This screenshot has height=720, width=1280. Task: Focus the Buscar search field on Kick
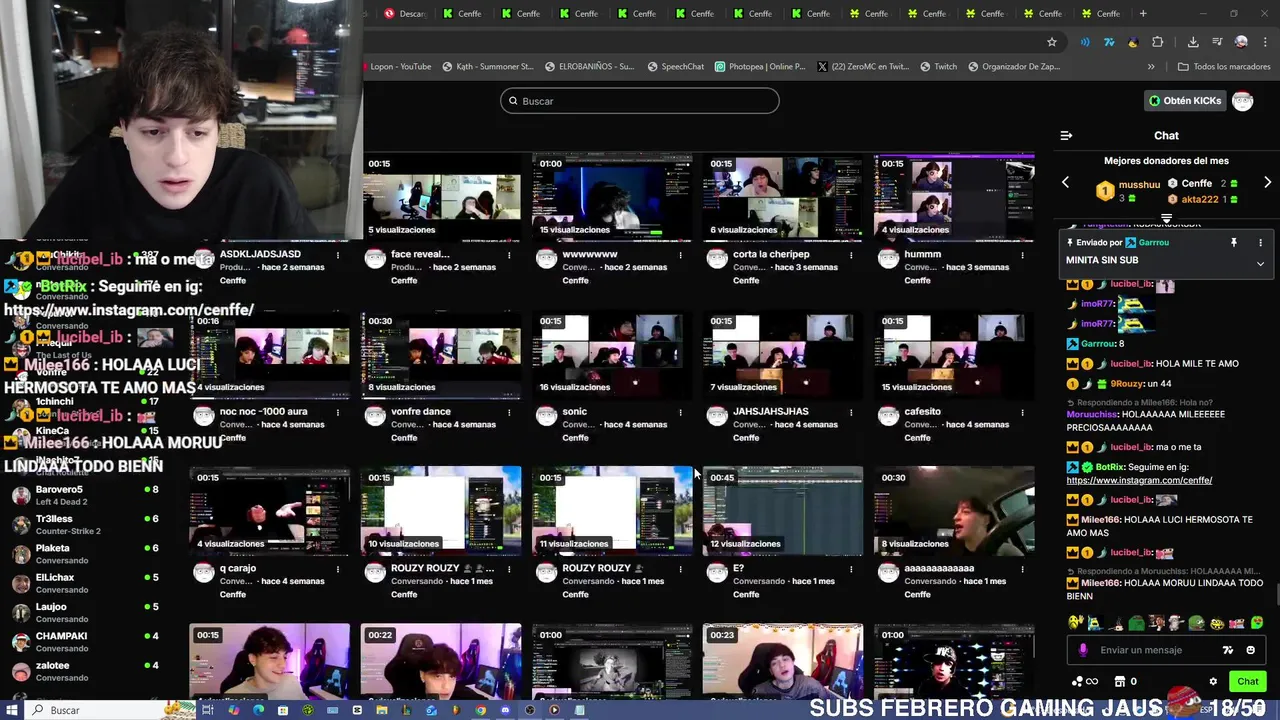point(640,101)
